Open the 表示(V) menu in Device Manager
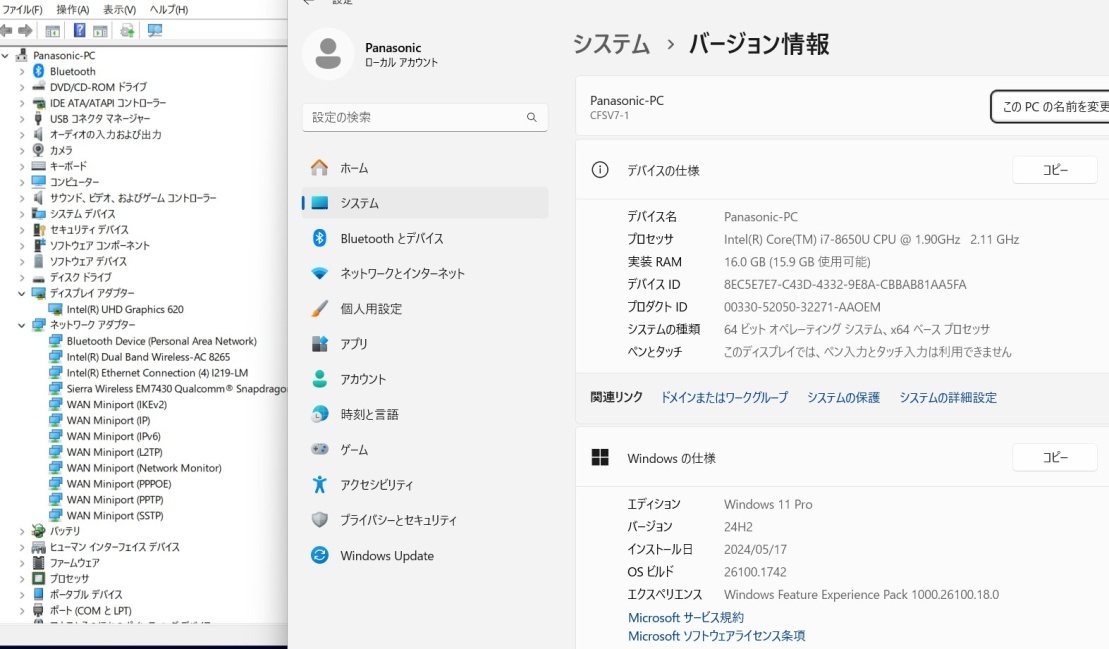 point(119,9)
